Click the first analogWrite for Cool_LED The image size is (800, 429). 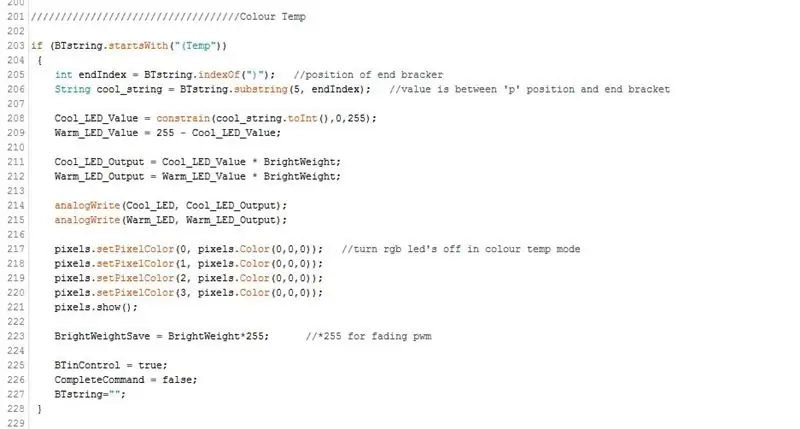87,206
